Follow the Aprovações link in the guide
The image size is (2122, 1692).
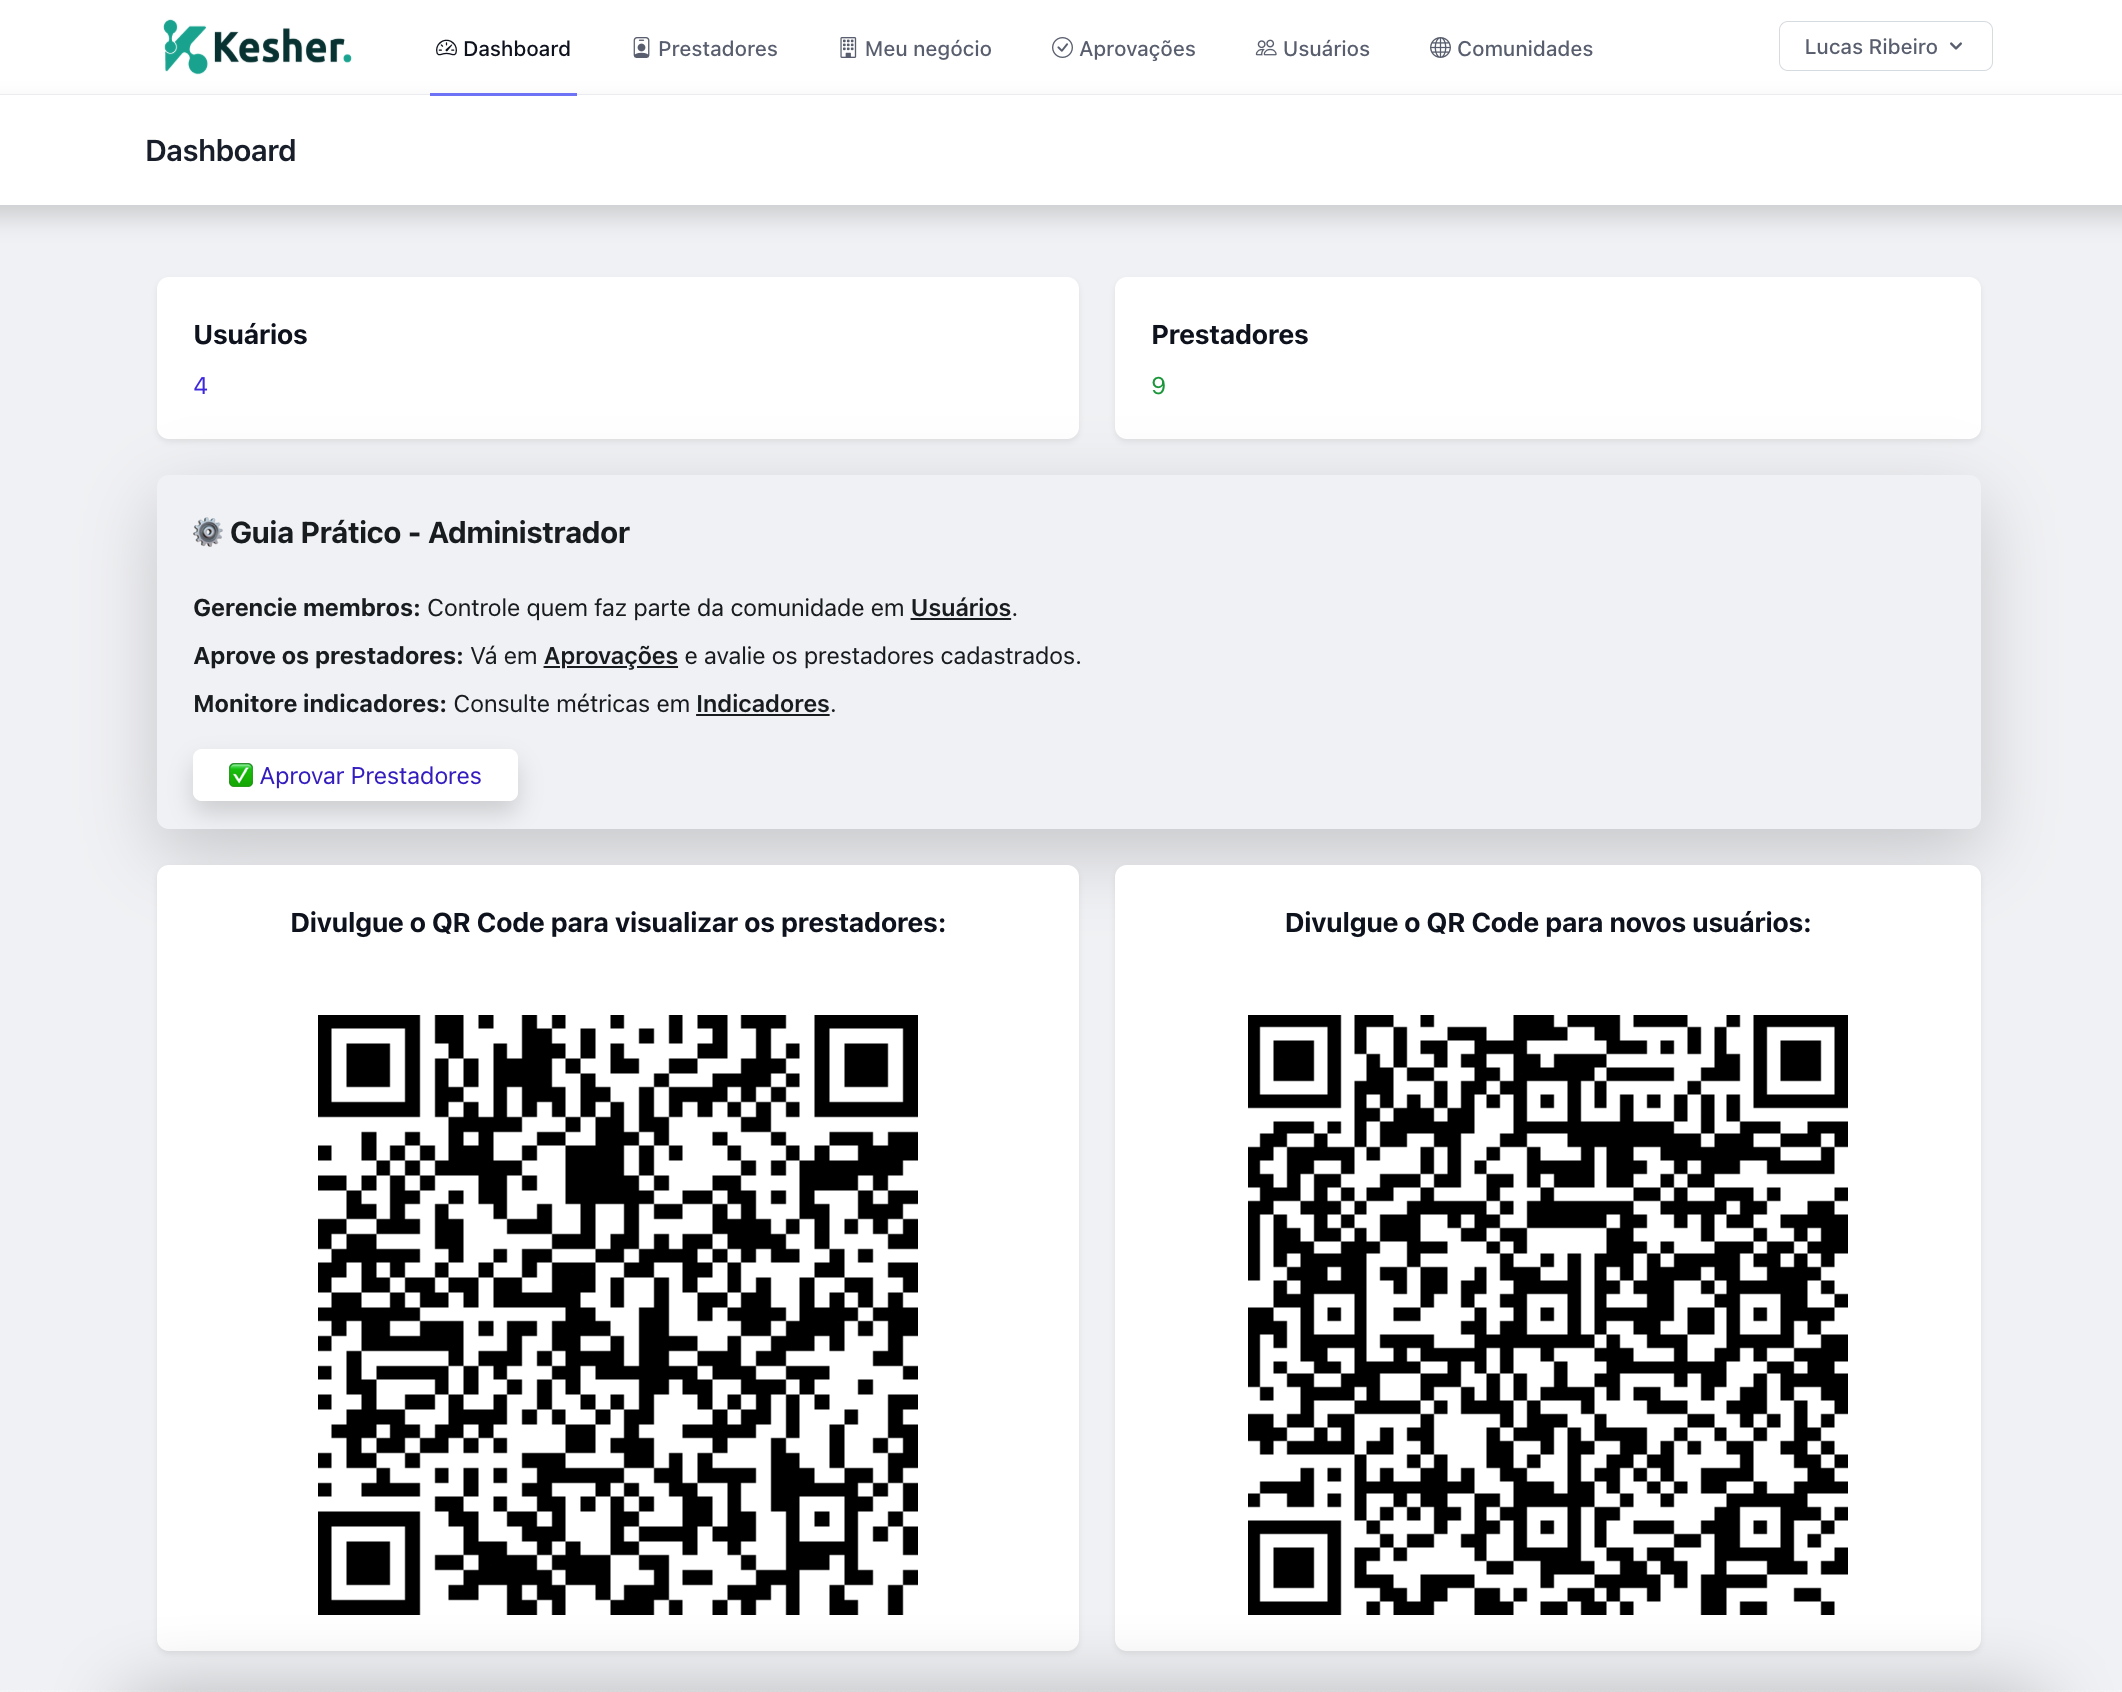coord(610,656)
